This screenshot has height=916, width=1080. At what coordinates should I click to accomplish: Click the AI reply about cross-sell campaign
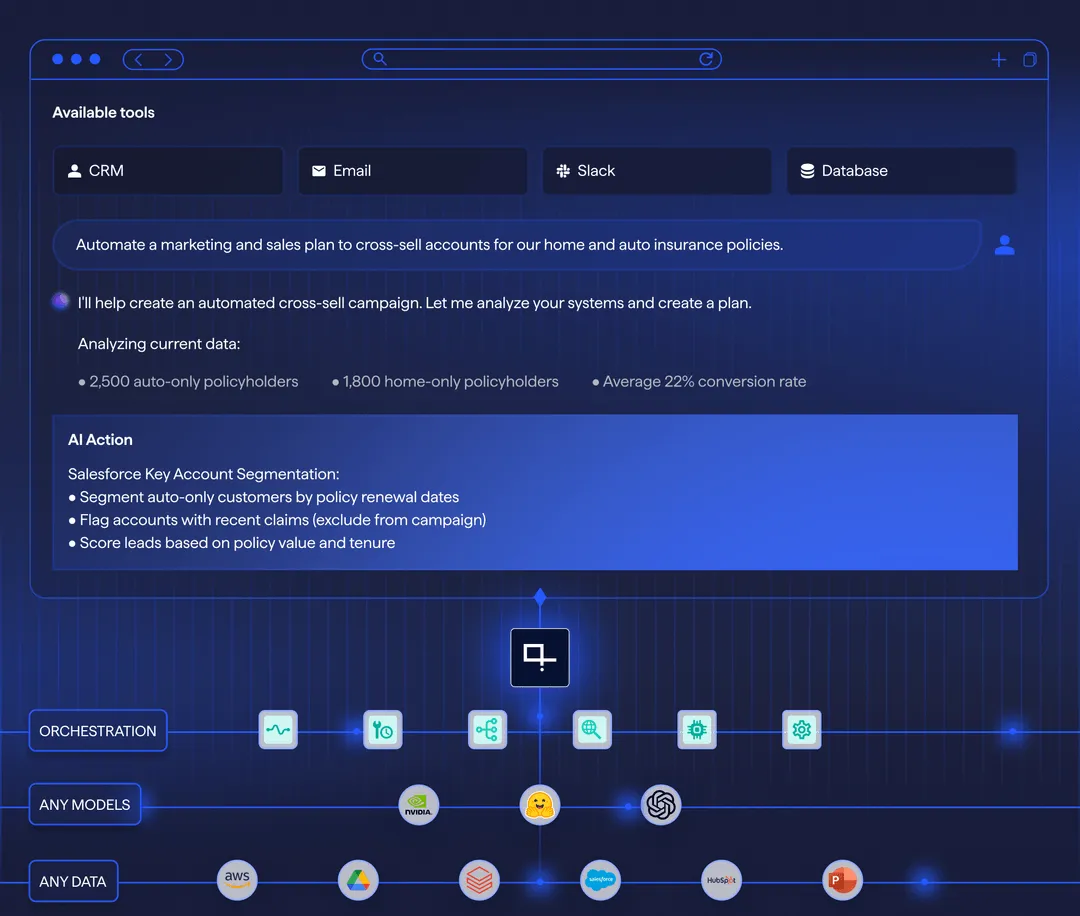point(414,303)
